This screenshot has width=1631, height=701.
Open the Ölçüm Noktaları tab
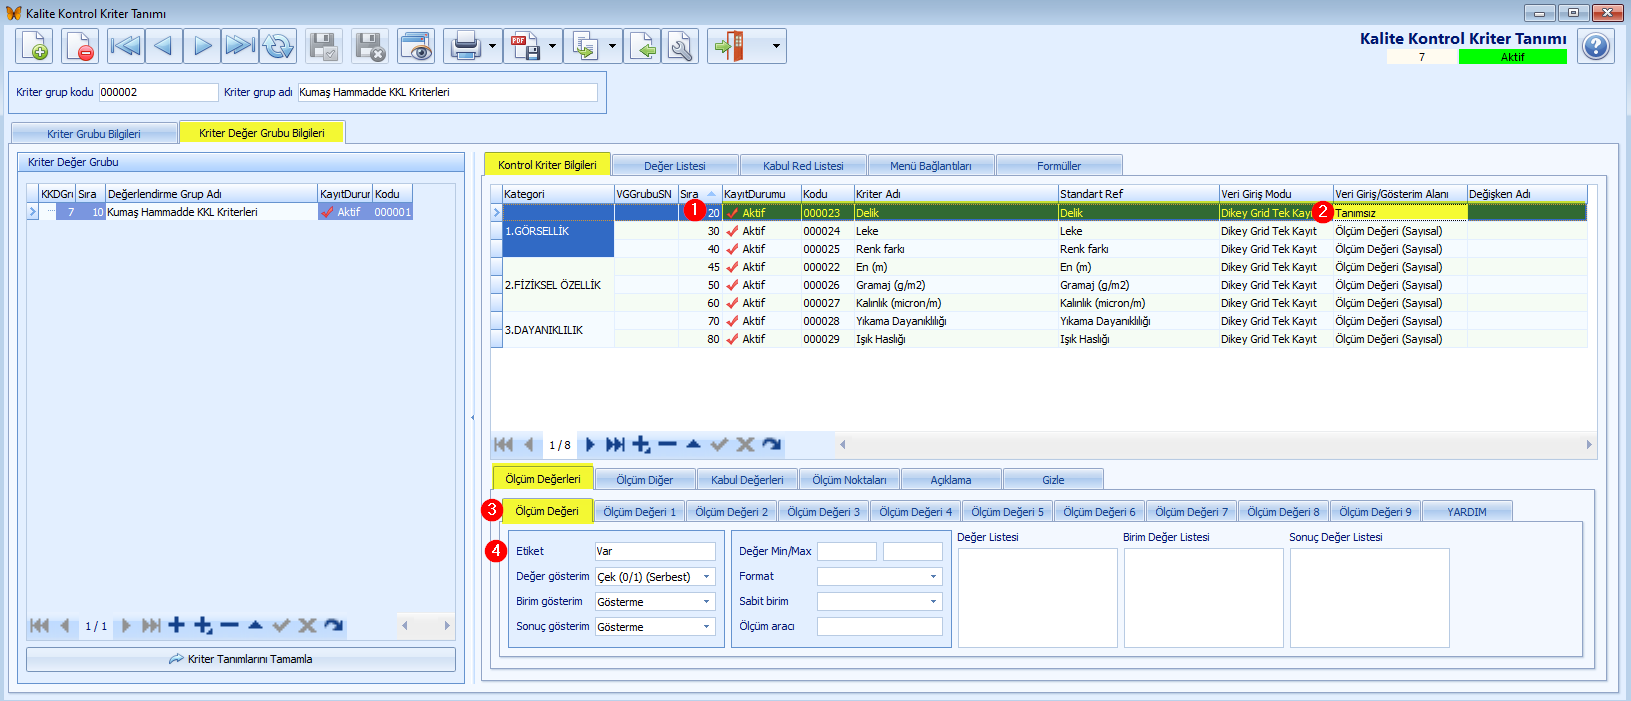(849, 480)
